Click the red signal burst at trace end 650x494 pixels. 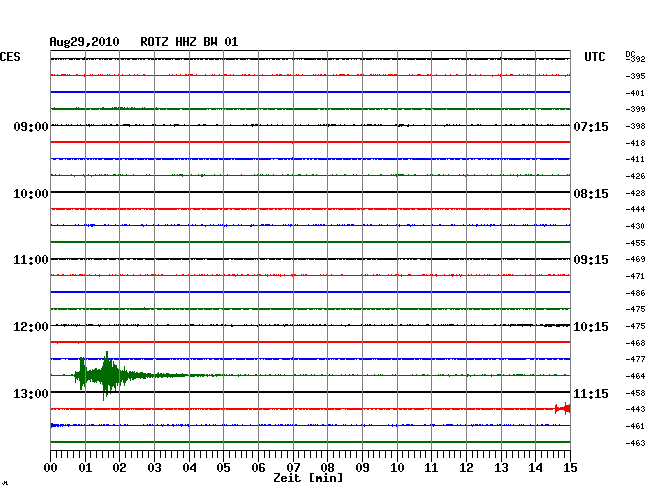click(563, 409)
